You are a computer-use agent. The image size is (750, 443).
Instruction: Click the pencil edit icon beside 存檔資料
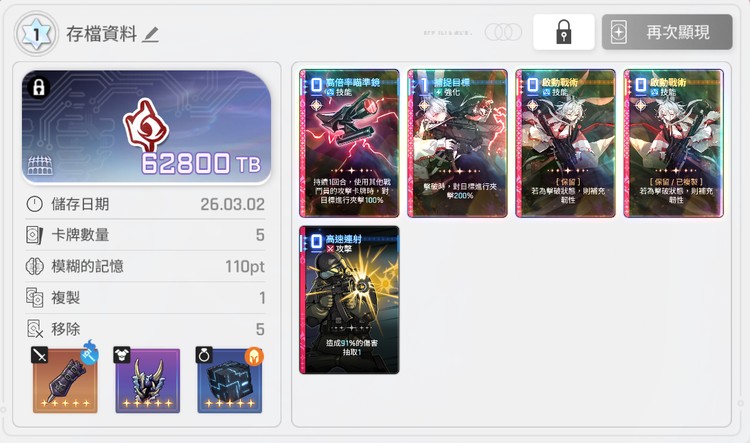[150, 34]
